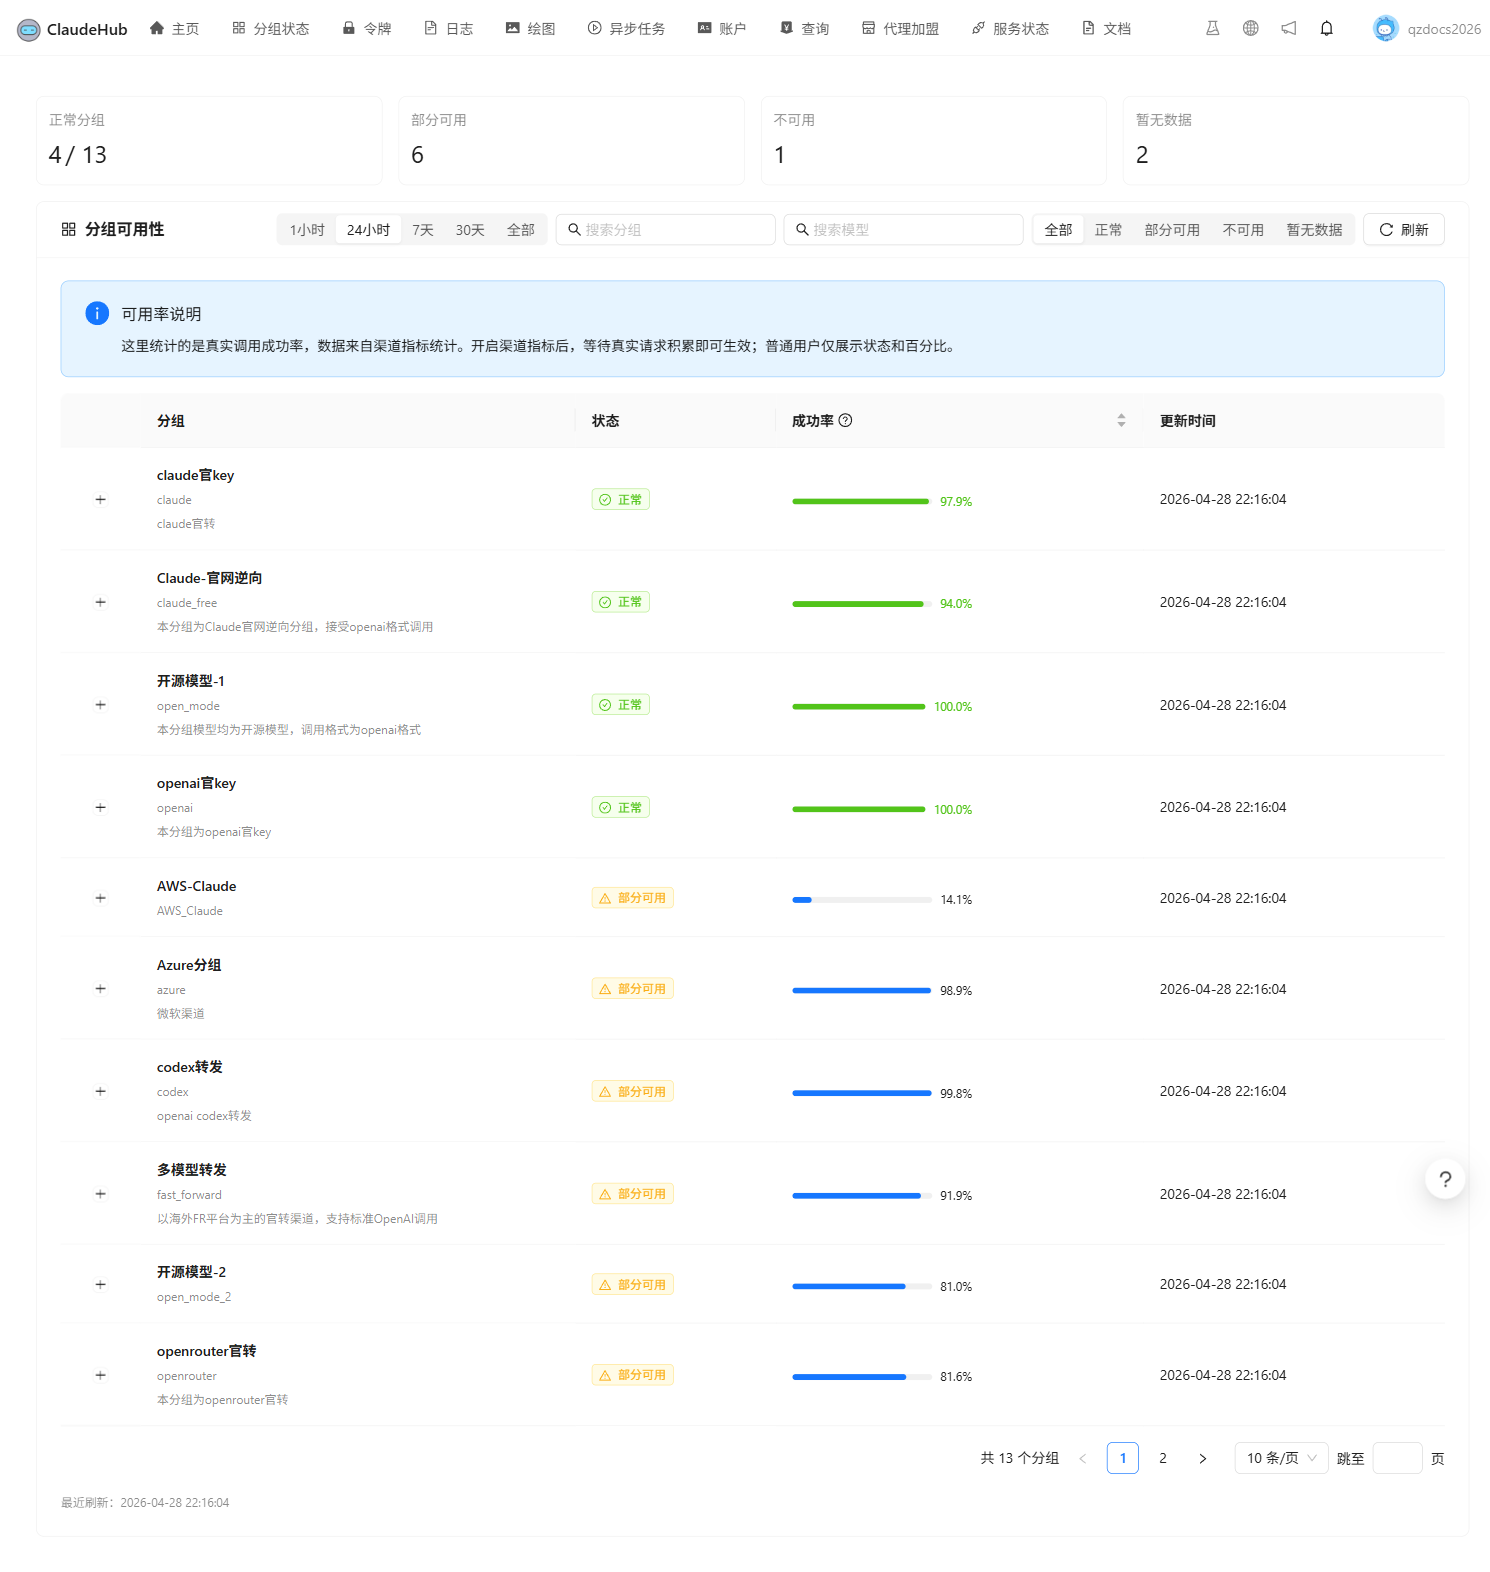Open the 10 条/页 page size dropdown
The image size is (1490, 1572).
(x=1281, y=1458)
